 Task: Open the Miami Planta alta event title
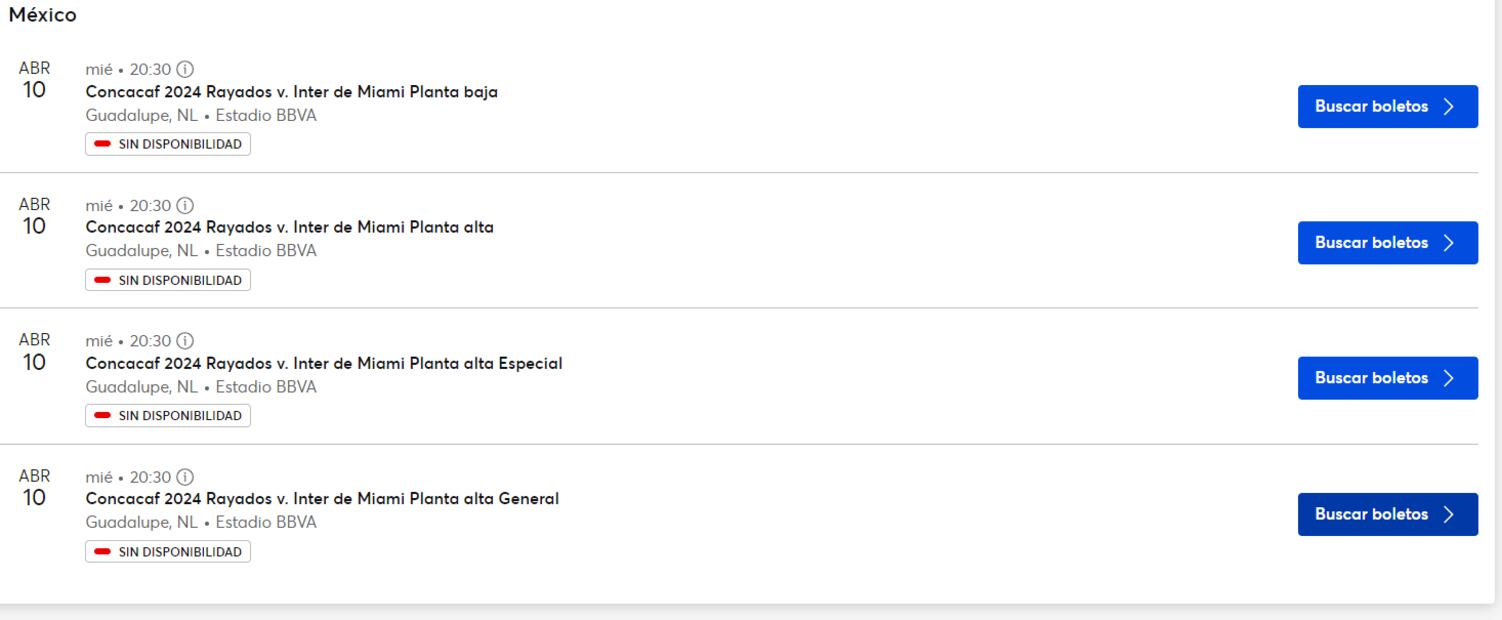(289, 228)
